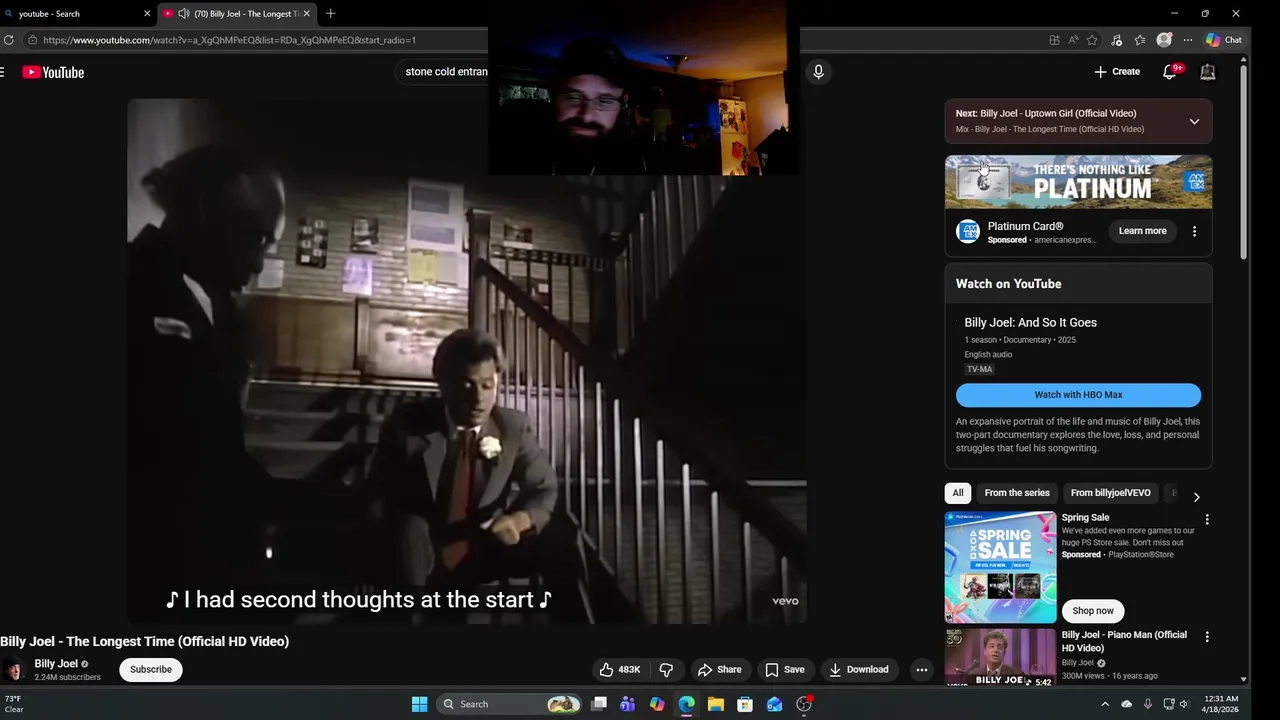The image size is (1280, 720).
Task: Expand the Next: Uptown Girl mix panel
Action: click(1194, 121)
